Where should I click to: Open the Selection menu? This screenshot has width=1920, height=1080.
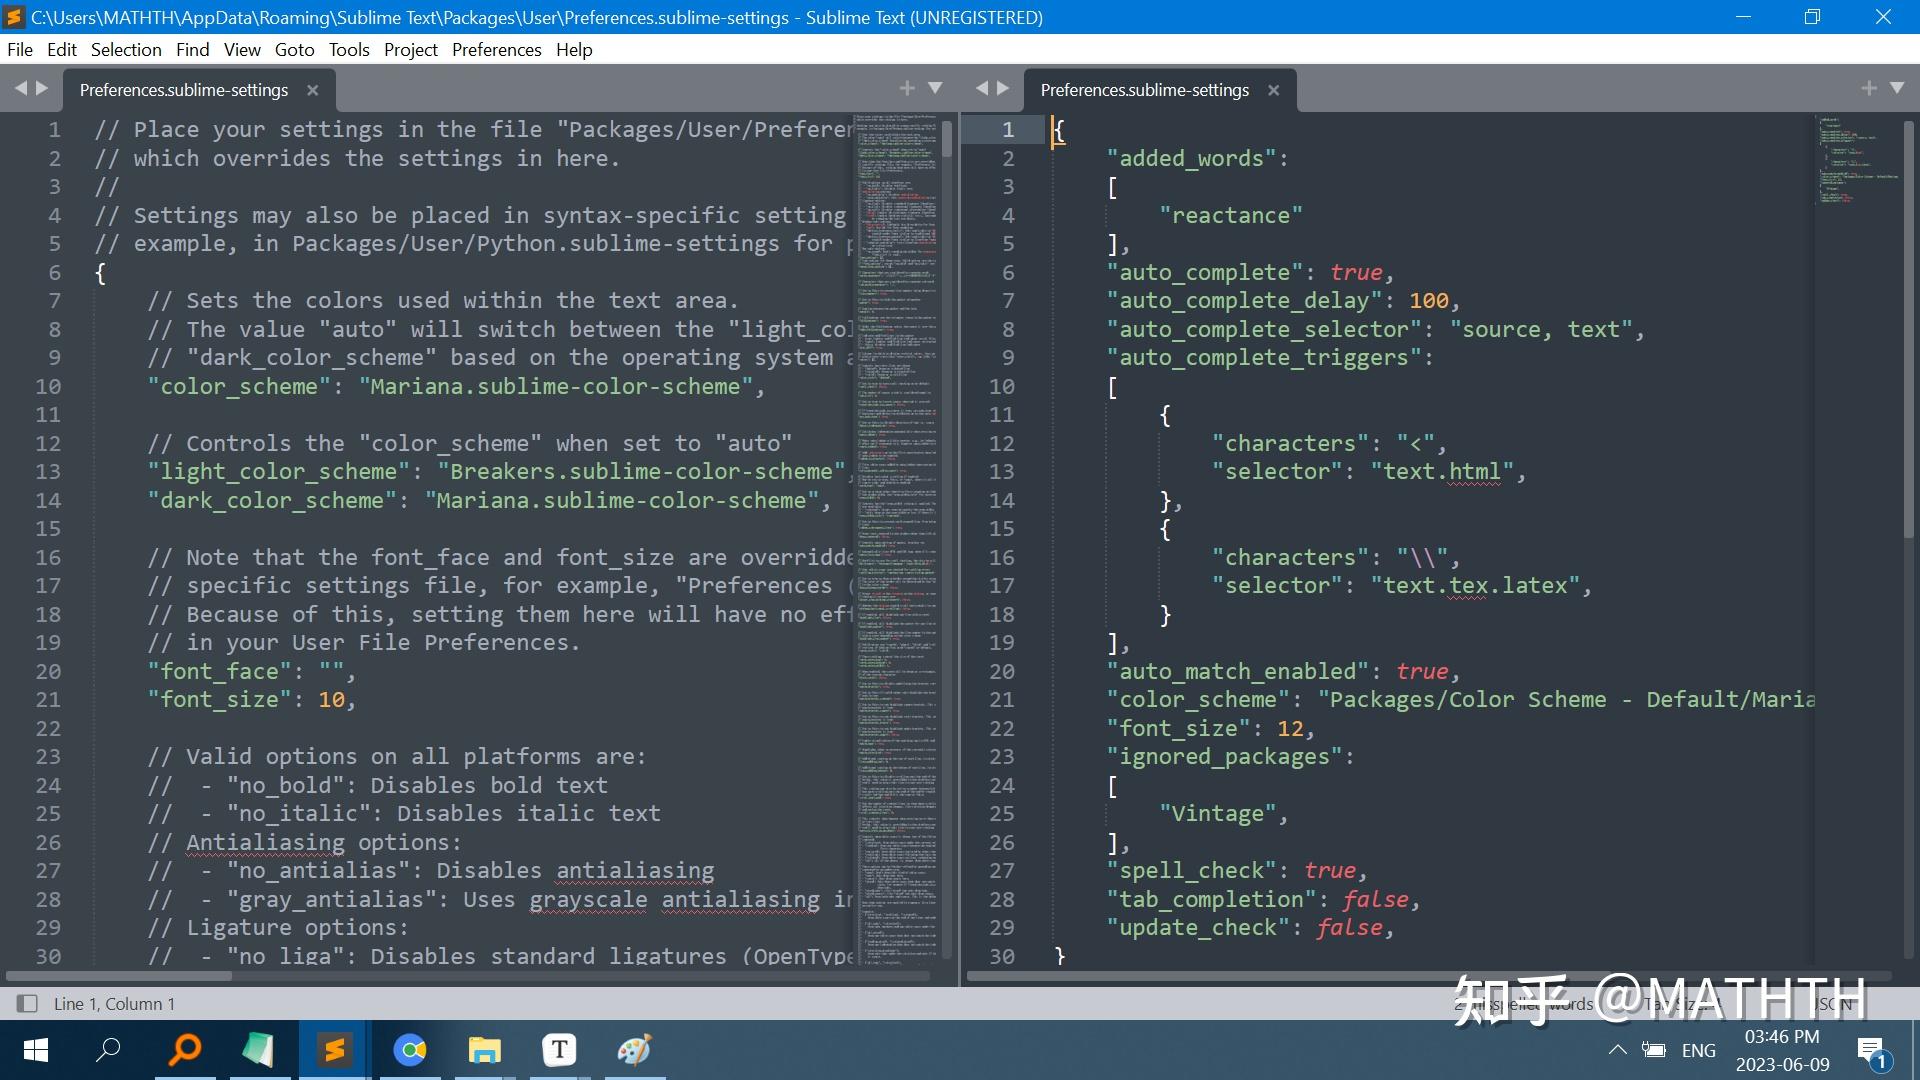pyautogui.click(x=125, y=49)
